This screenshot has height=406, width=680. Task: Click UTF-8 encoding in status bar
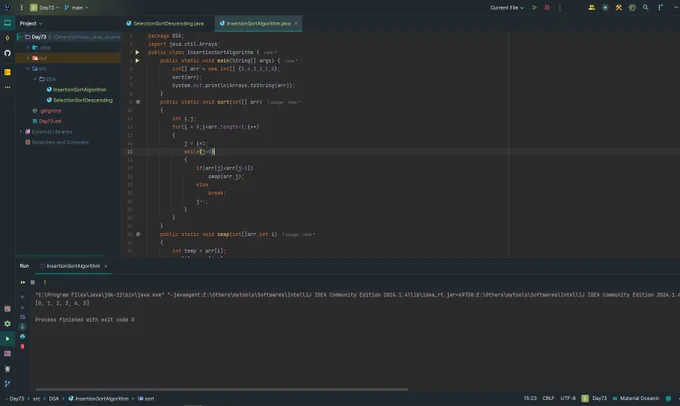(568, 398)
